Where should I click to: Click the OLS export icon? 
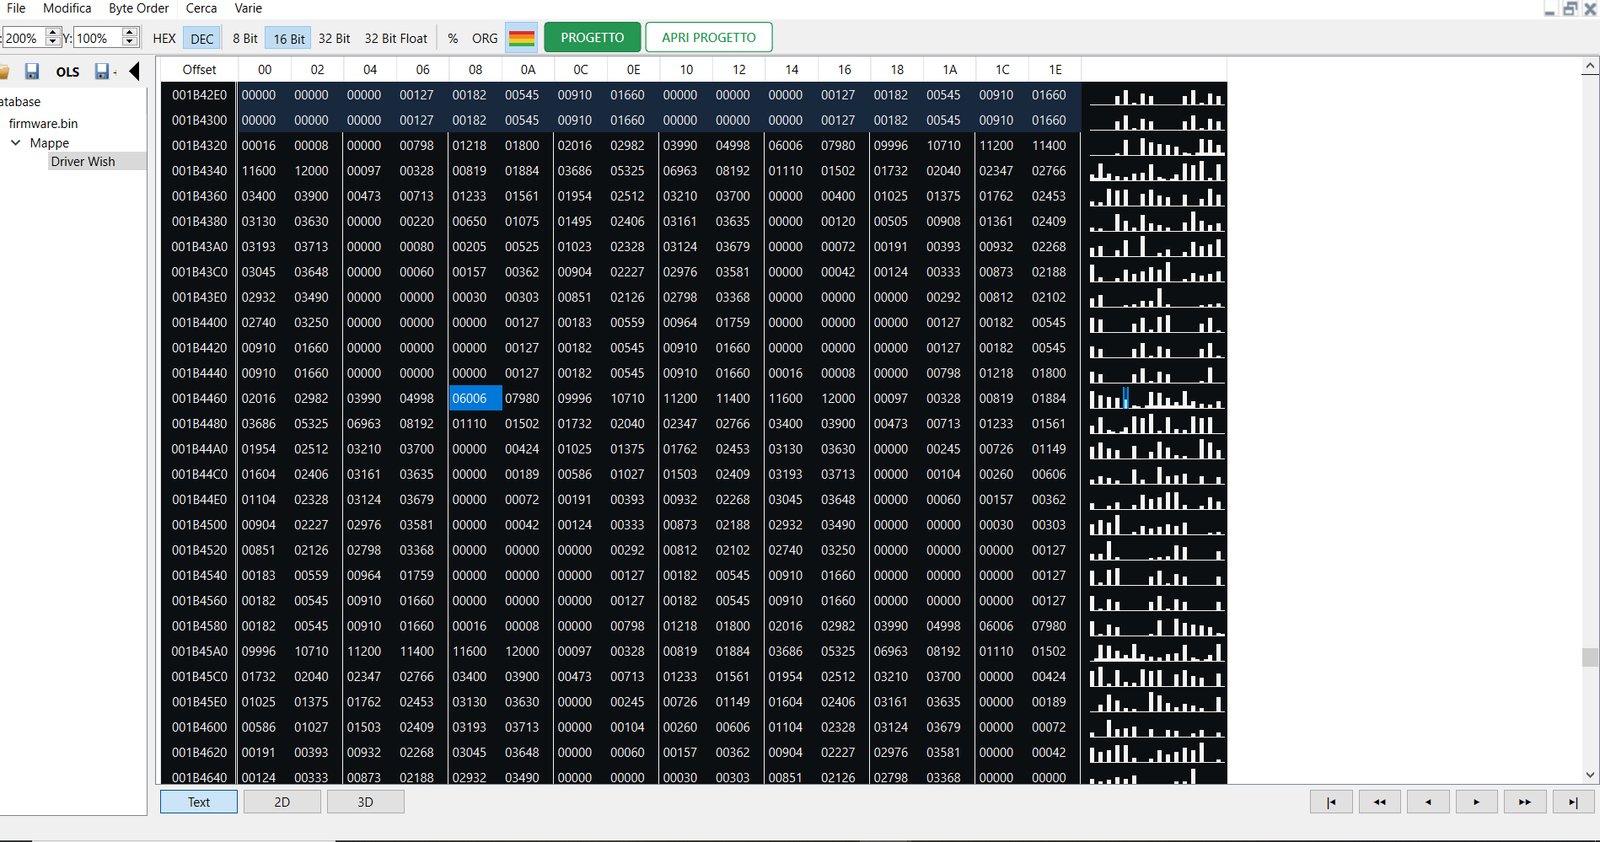68,71
